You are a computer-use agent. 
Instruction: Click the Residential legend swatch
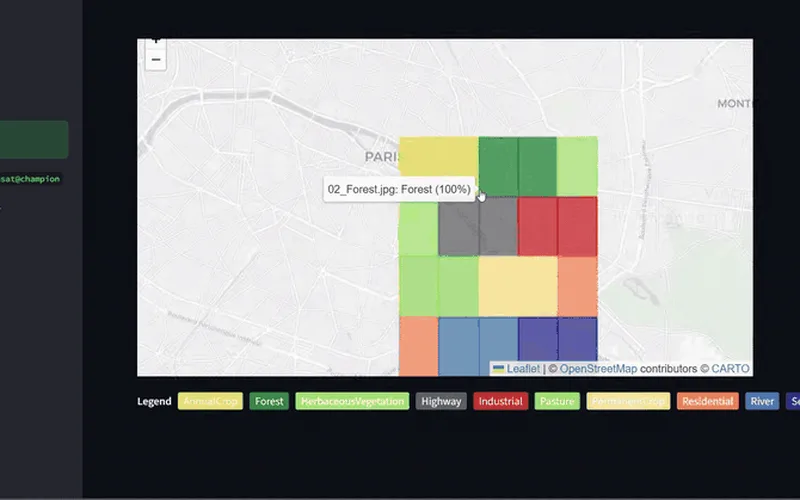(708, 401)
